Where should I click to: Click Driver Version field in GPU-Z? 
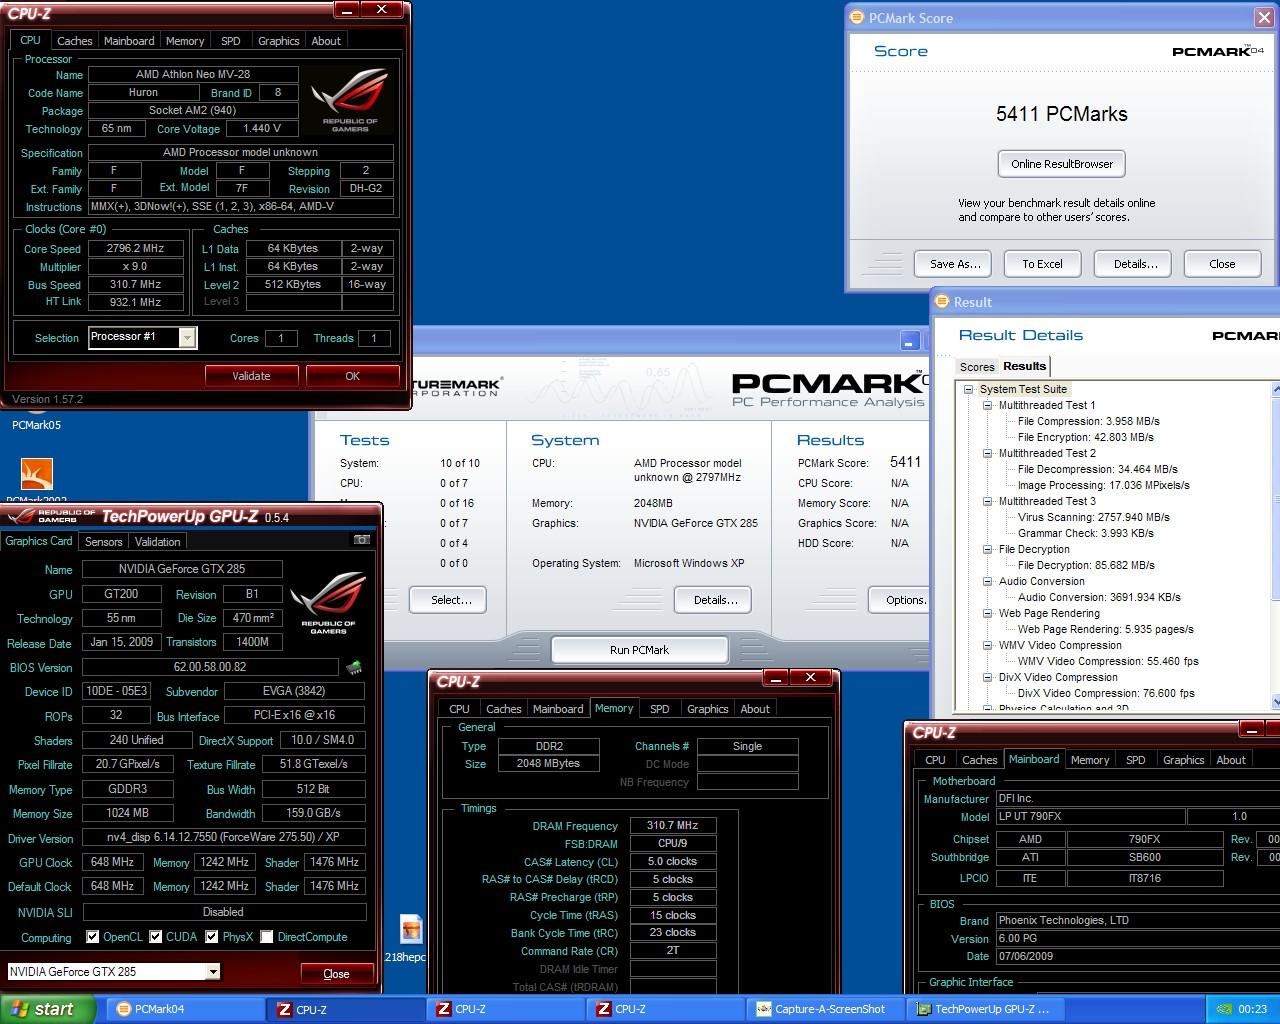coord(224,837)
